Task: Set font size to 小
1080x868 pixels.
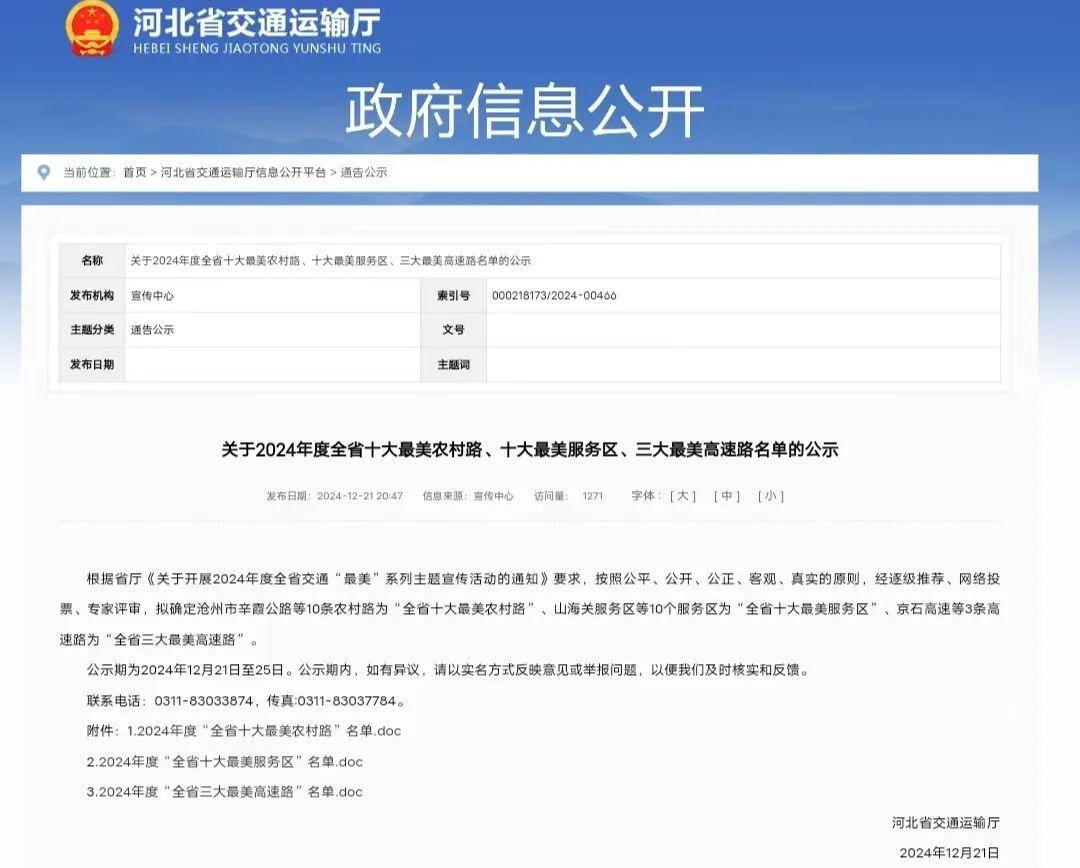Action: coord(771,496)
